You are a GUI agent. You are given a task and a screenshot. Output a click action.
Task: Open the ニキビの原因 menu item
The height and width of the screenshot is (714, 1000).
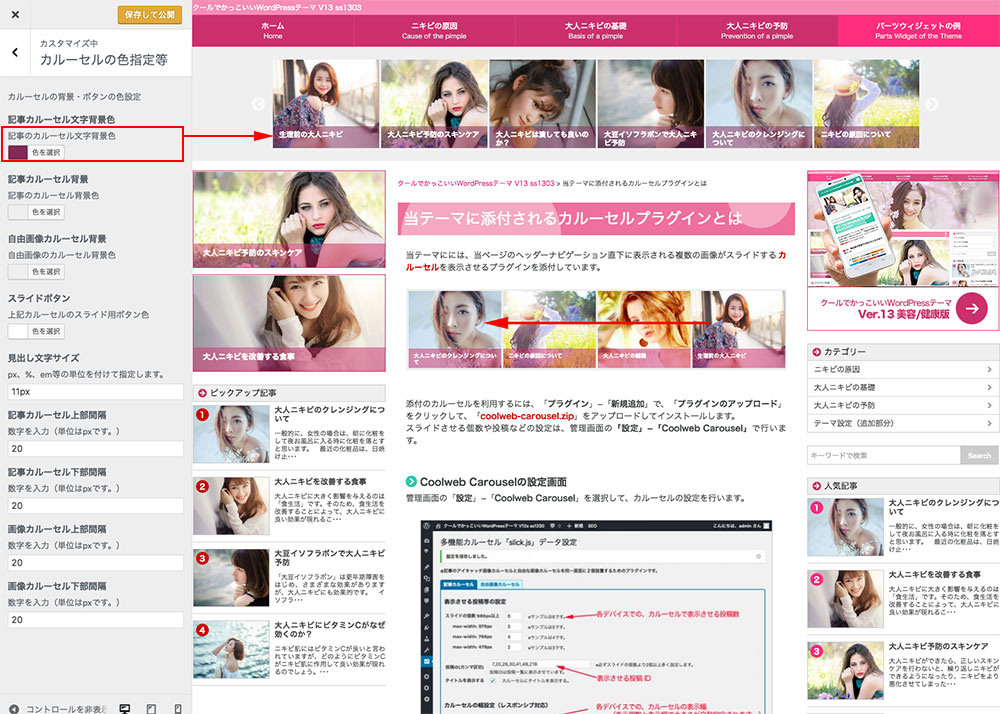click(x=434, y=31)
